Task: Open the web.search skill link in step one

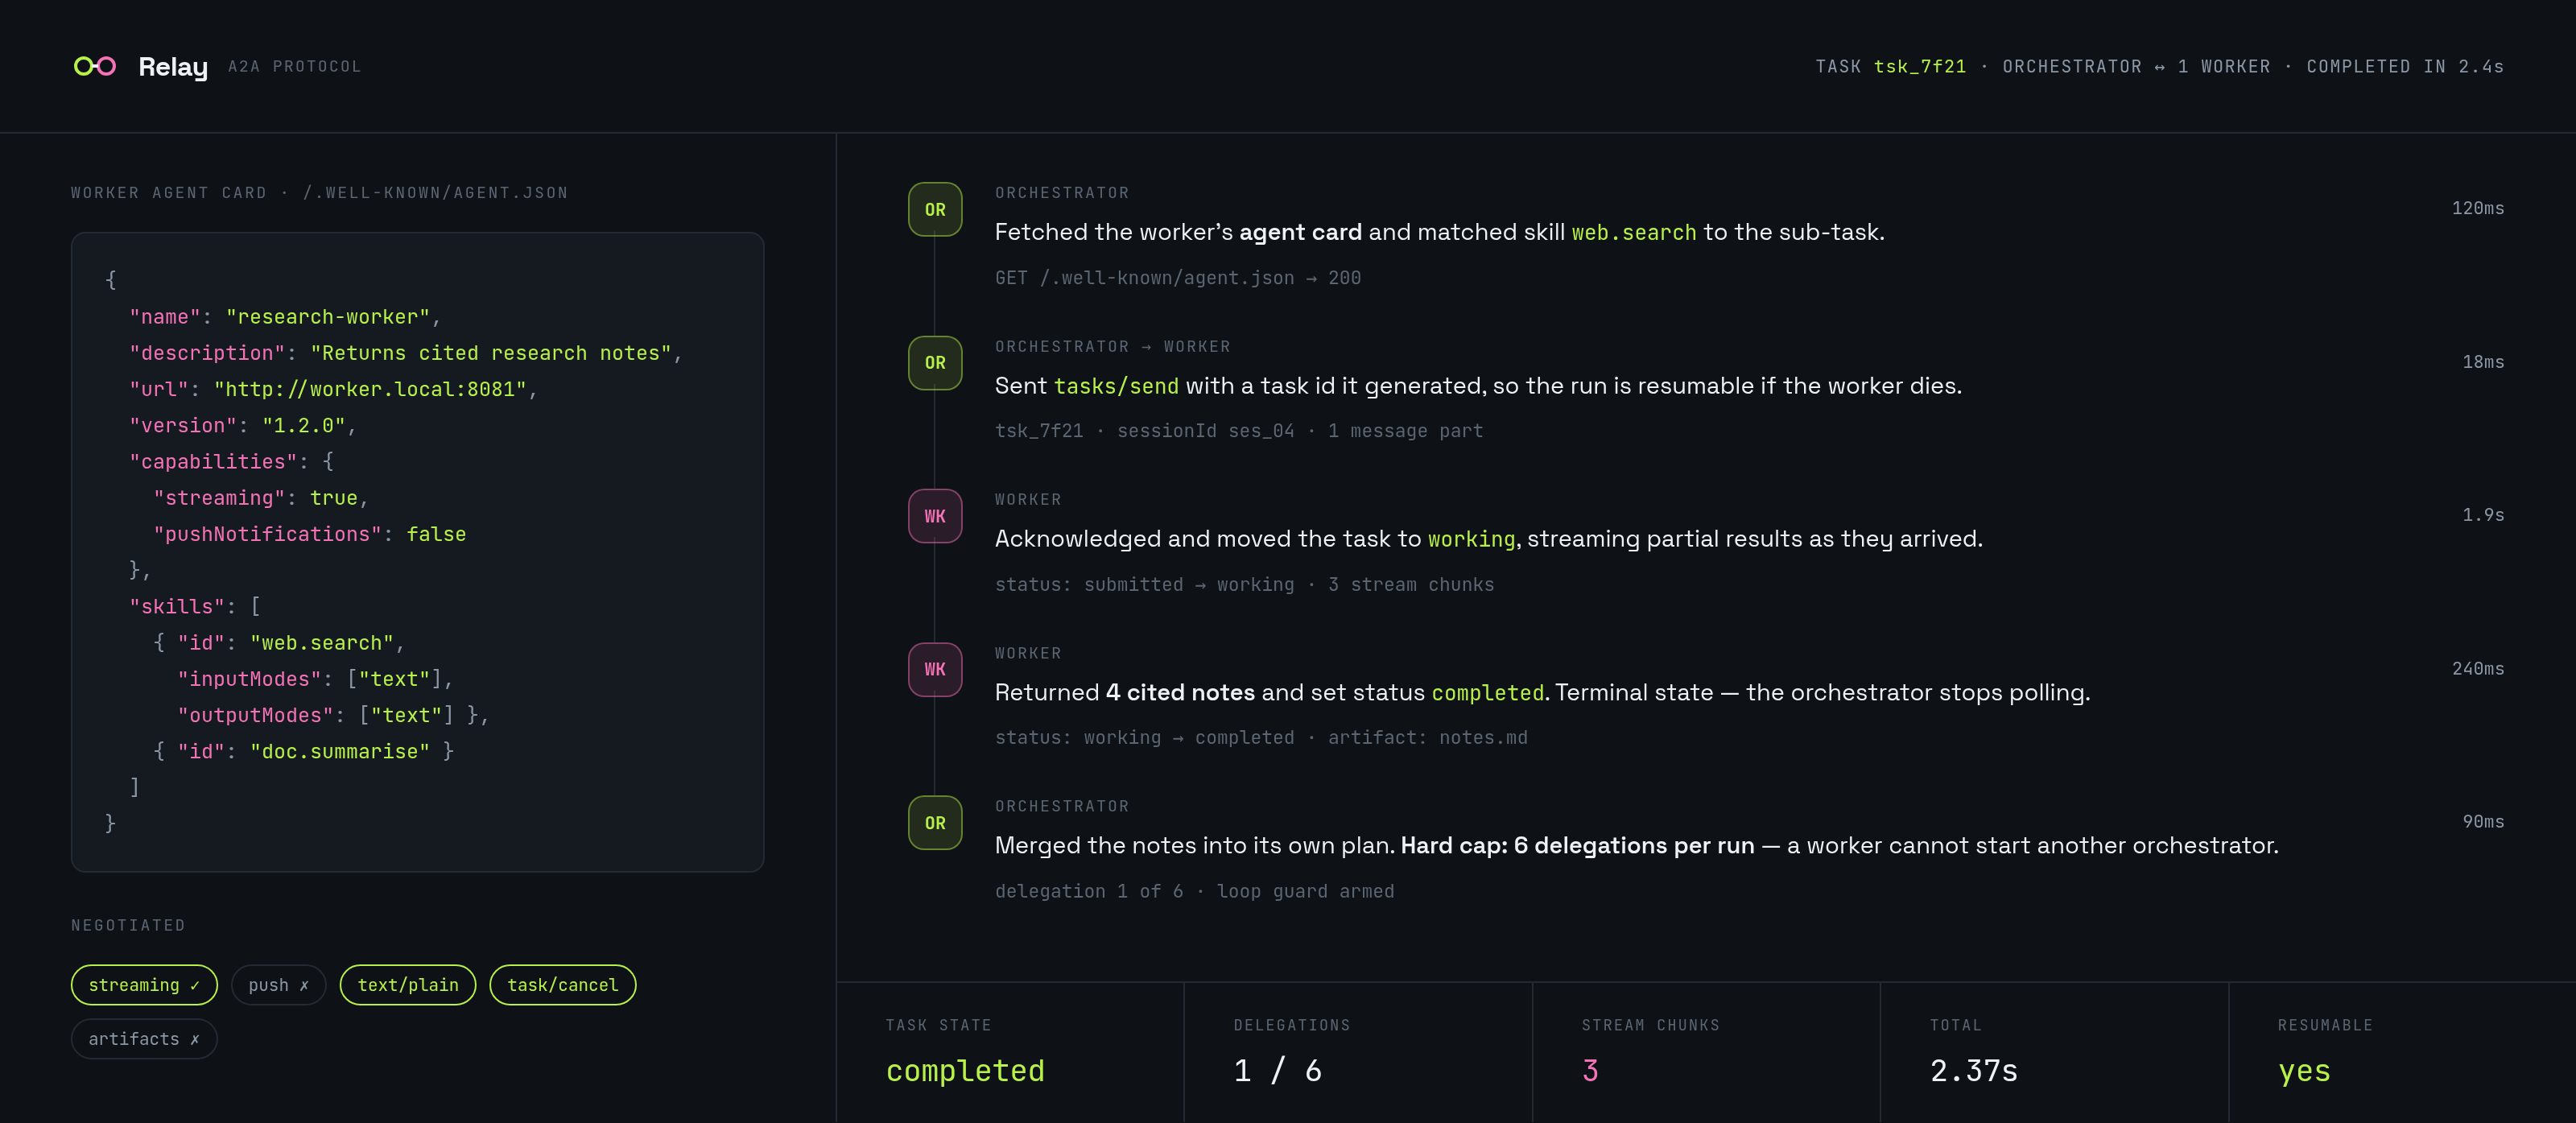Action: pyautogui.click(x=1634, y=232)
